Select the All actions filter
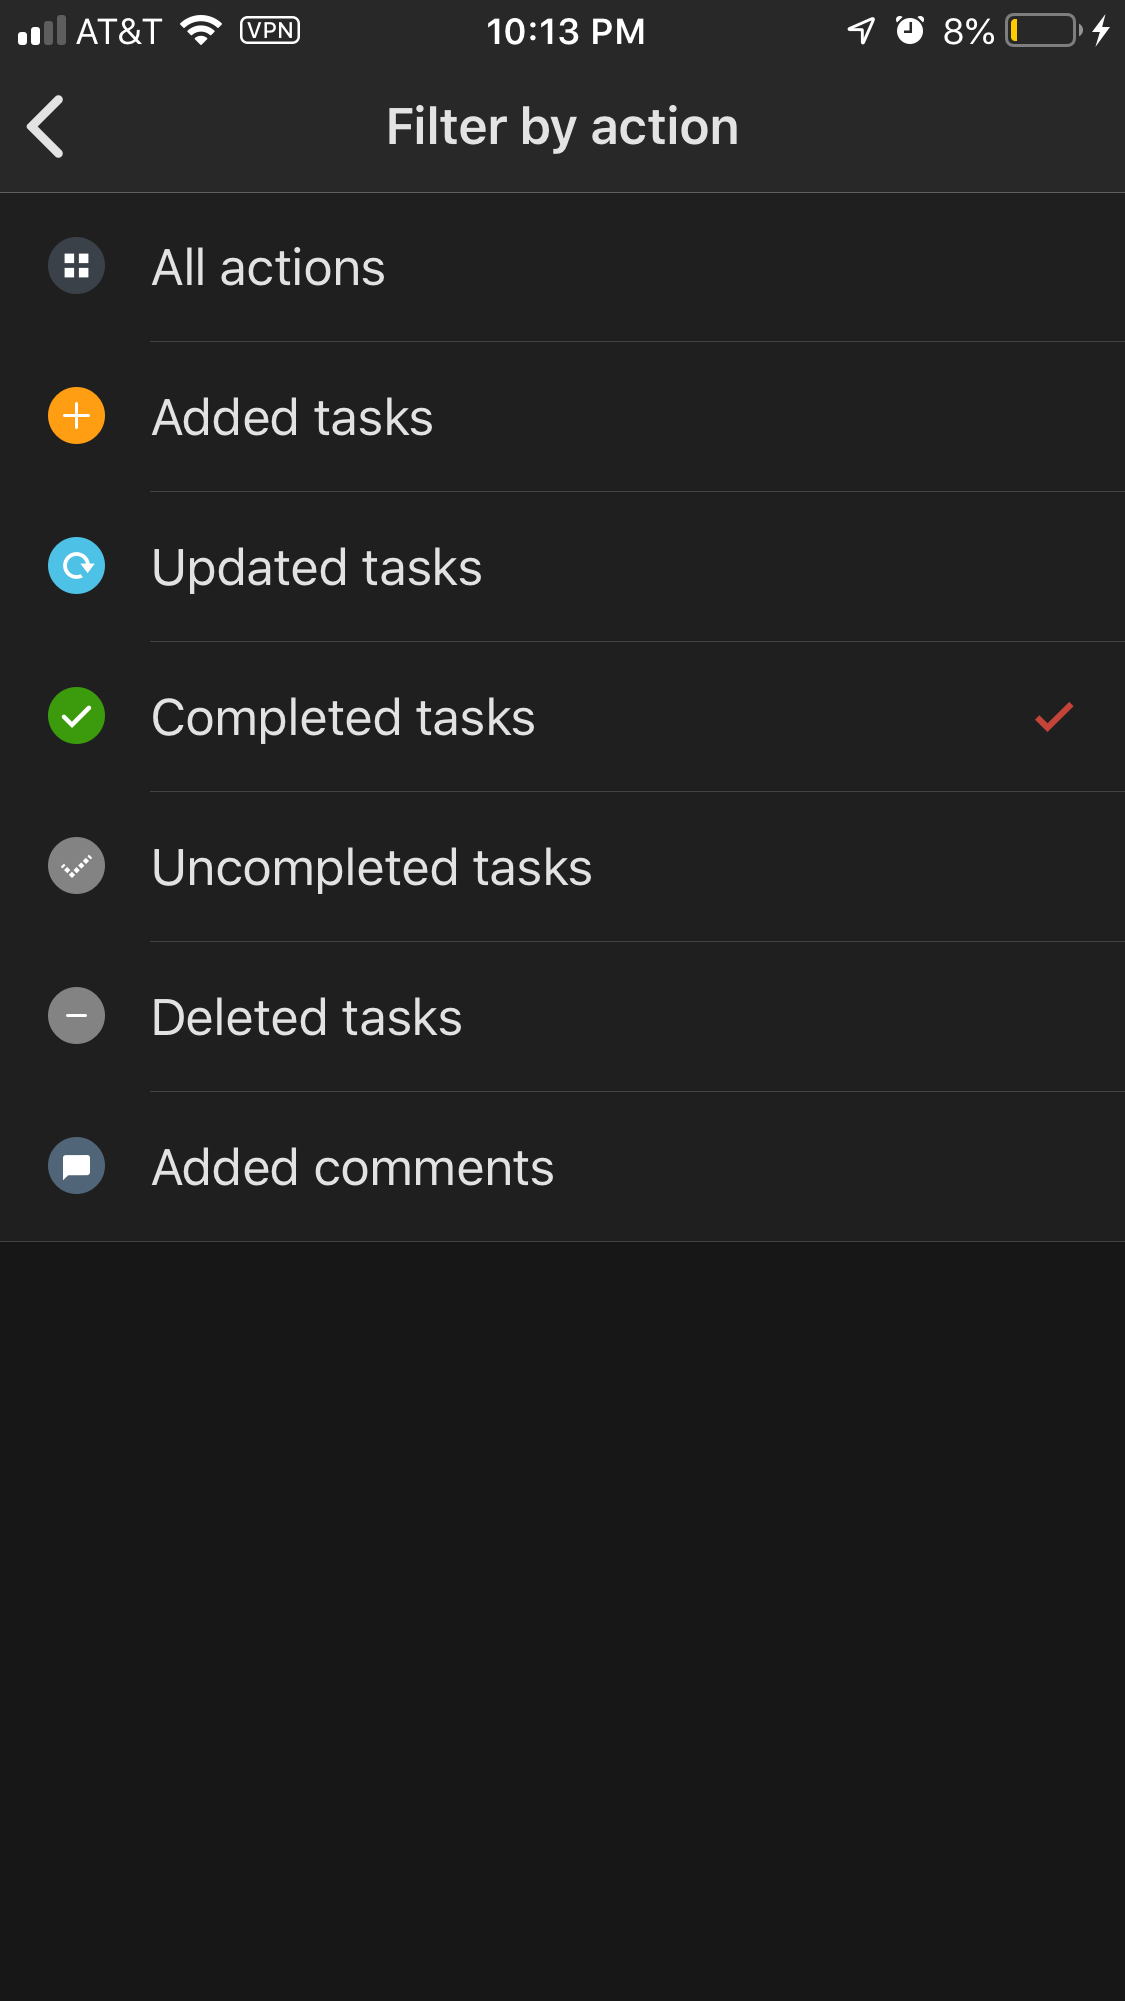 (x=562, y=267)
